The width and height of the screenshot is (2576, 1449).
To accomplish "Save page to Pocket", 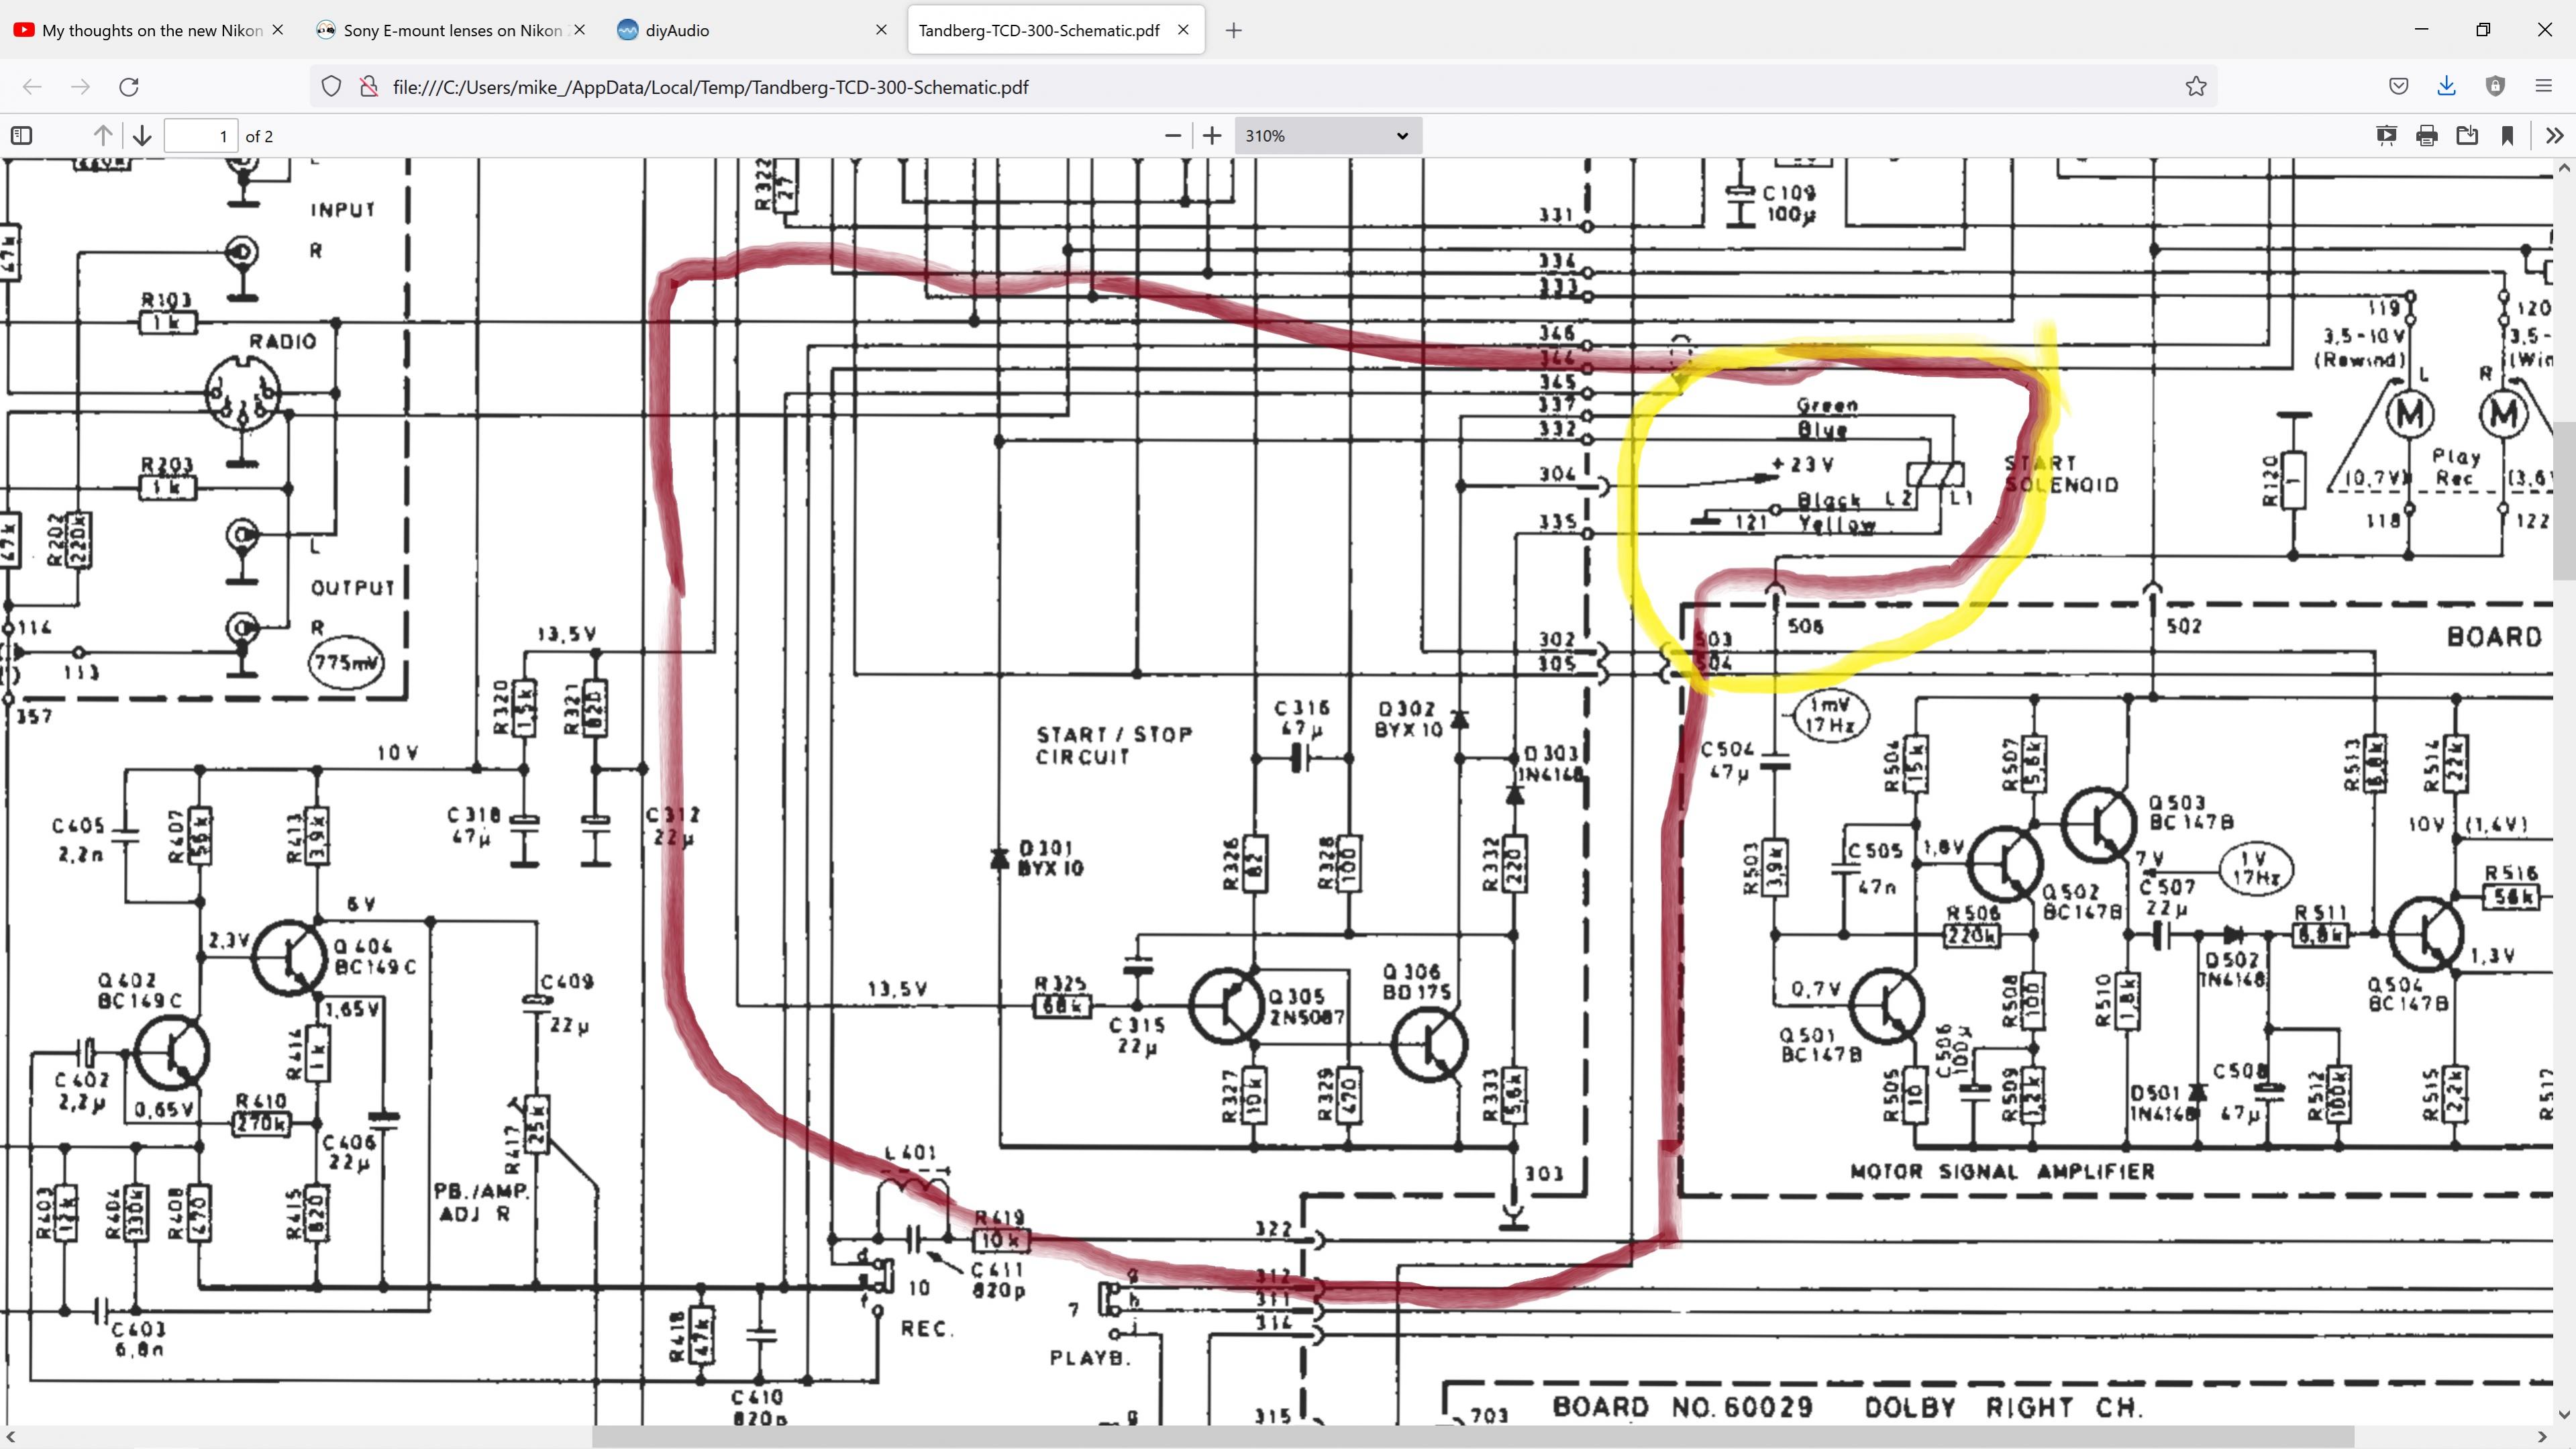I will pyautogui.click(x=2399, y=87).
